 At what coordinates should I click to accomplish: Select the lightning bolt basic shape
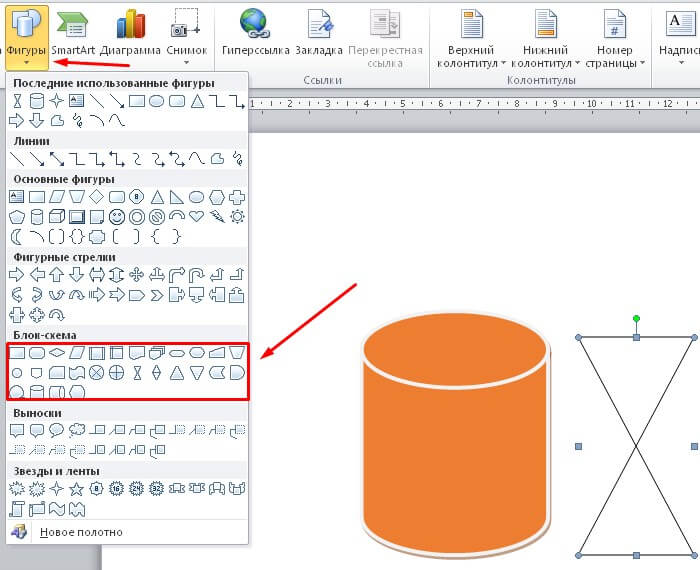217,217
